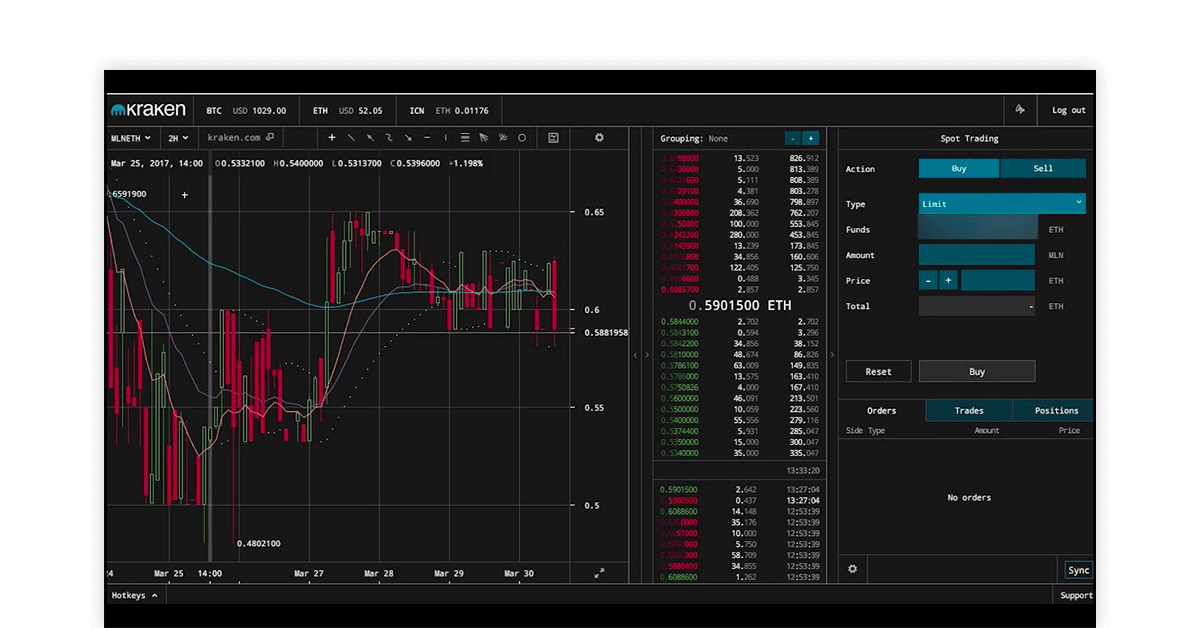Set order action to Buy

pyautogui.click(x=958, y=169)
